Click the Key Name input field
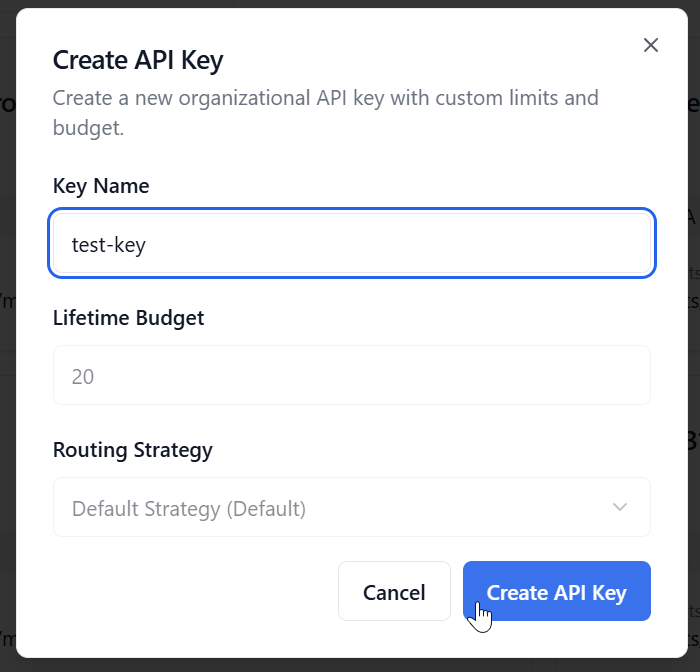This screenshot has height=672, width=700. pyautogui.click(x=351, y=244)
